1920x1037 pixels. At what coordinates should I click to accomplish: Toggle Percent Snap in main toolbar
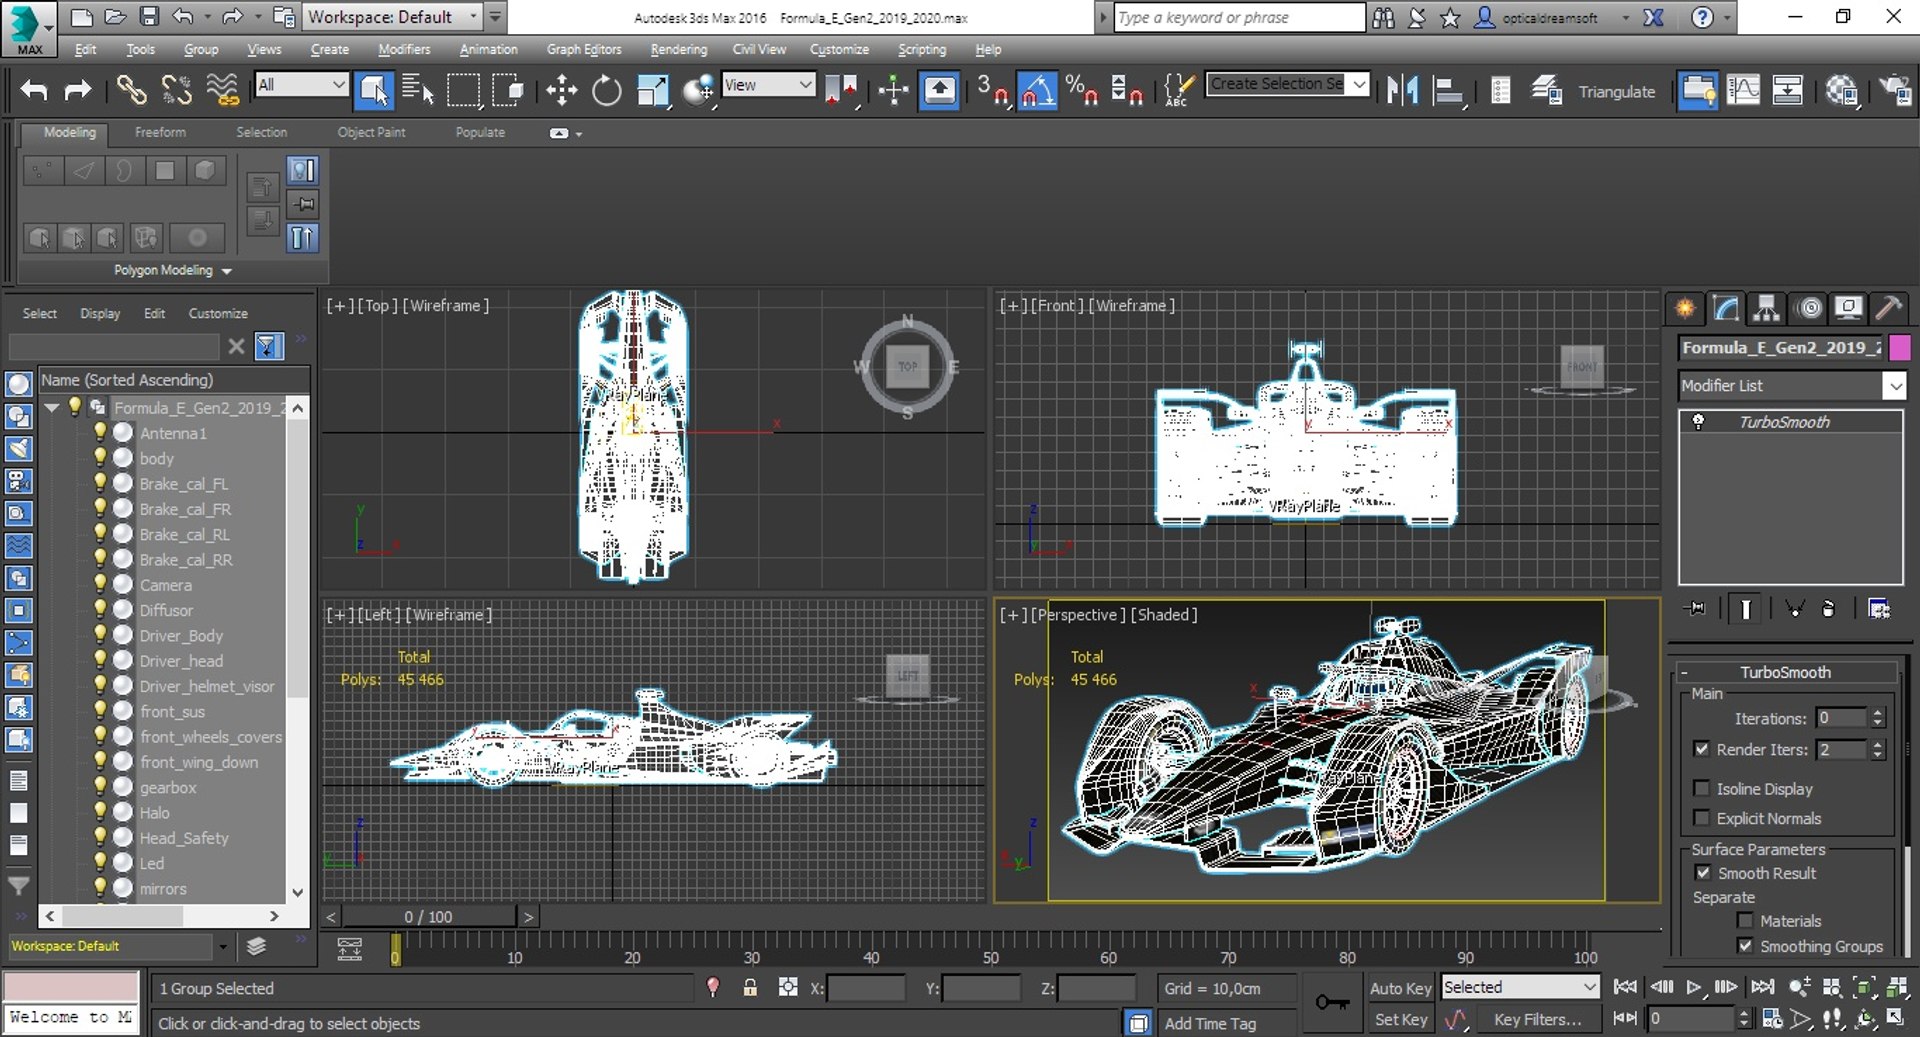[x=1082, y=90]
